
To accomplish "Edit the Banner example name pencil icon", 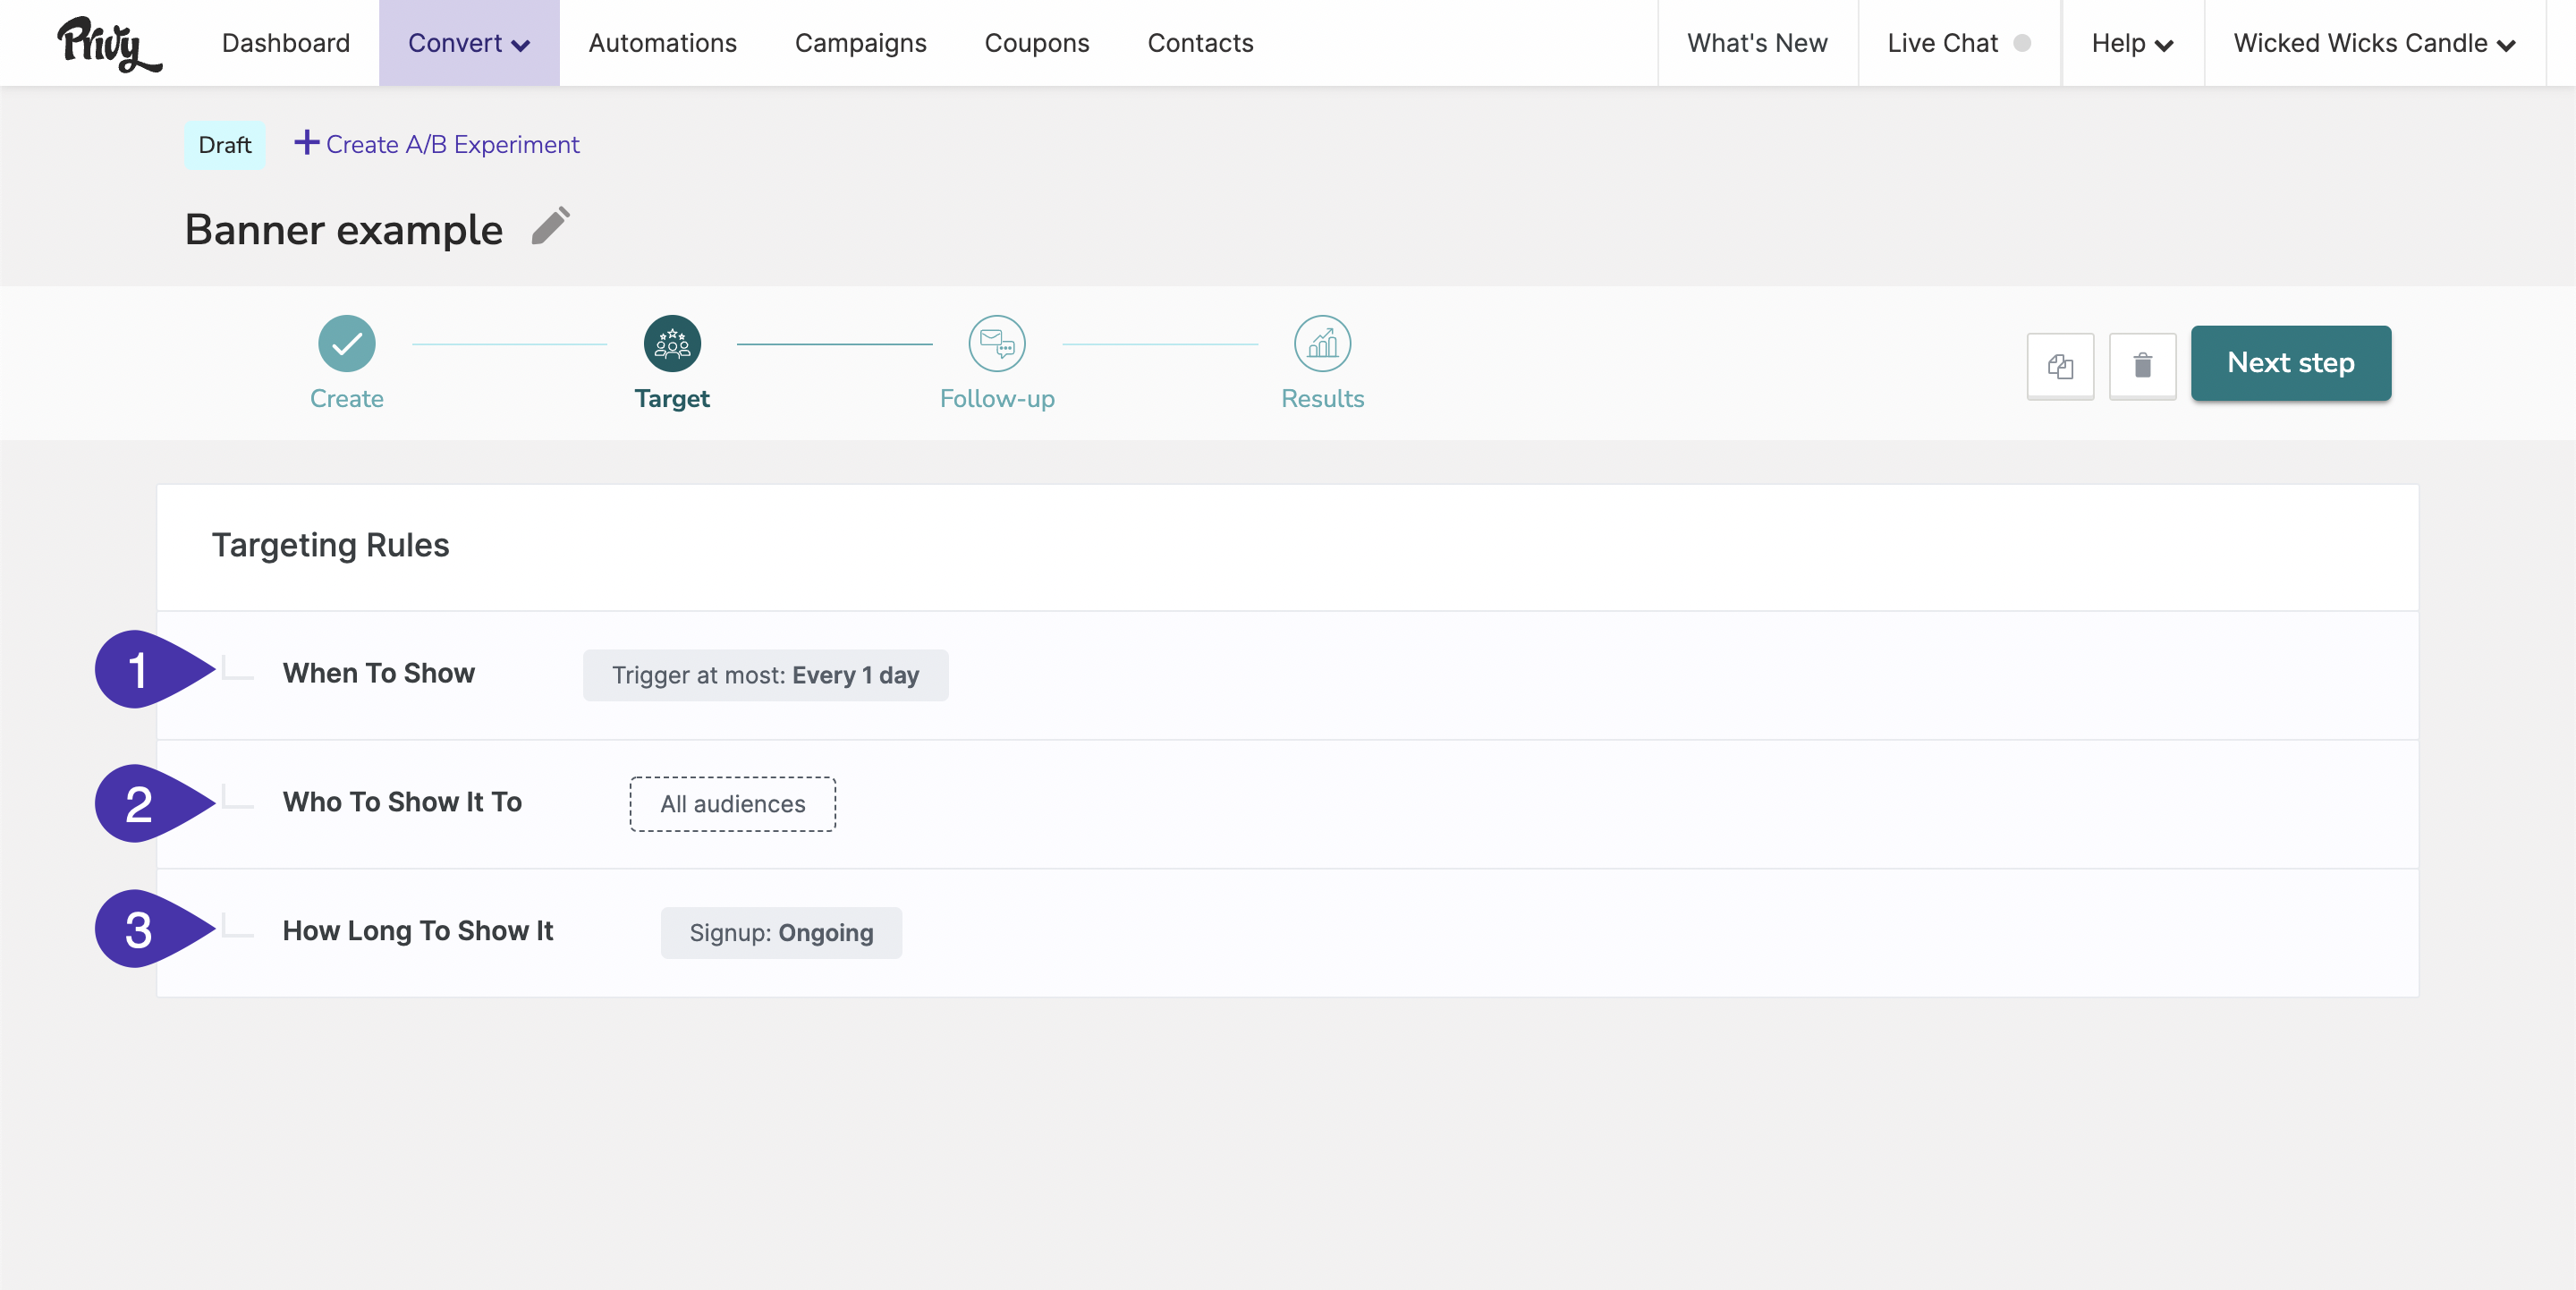I will pos(550,226).
